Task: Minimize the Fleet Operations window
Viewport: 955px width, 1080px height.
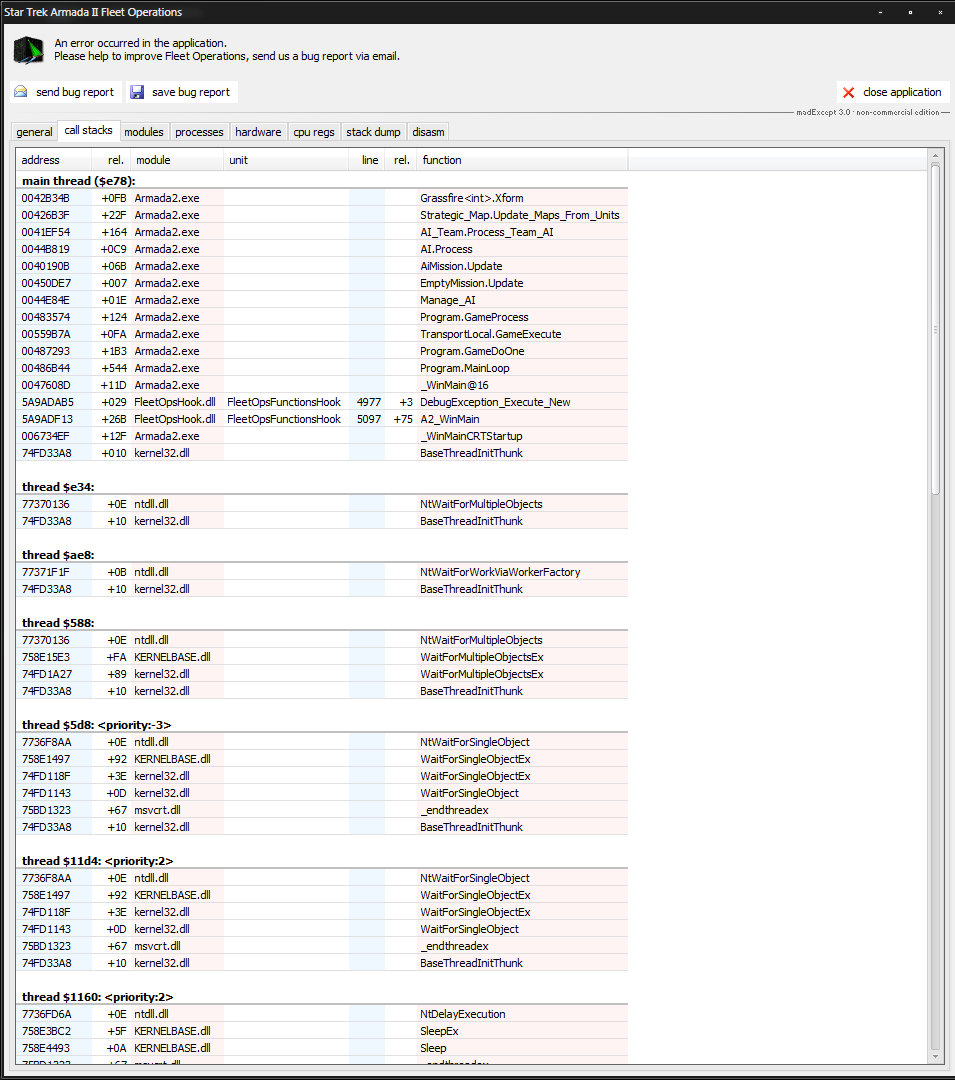Action: (880, 12)
